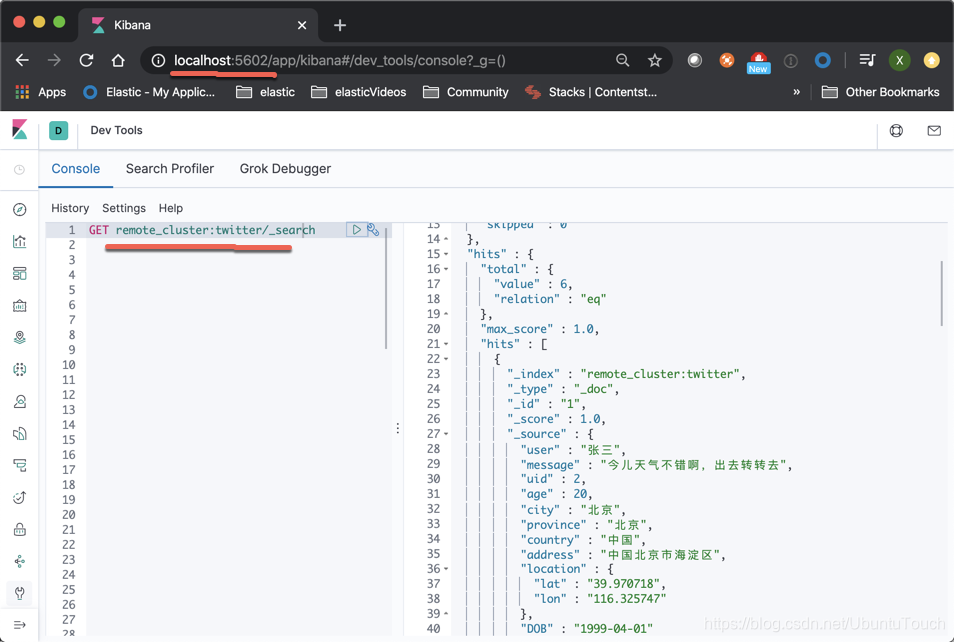The width and height of the screenshot is (954, 642).
Task: Switch to the Grok Debugger tab
Action: point(284,169)
